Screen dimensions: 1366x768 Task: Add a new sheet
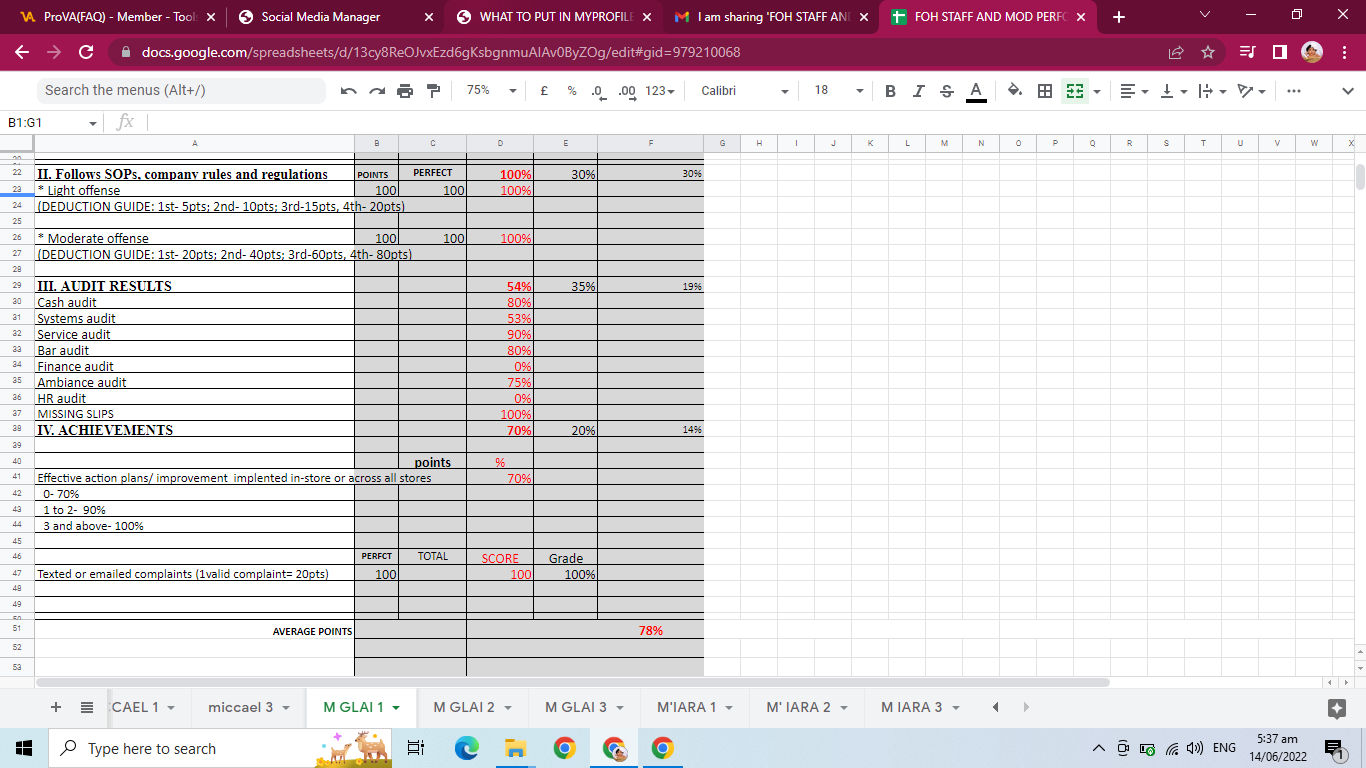(x=56, y=707)
